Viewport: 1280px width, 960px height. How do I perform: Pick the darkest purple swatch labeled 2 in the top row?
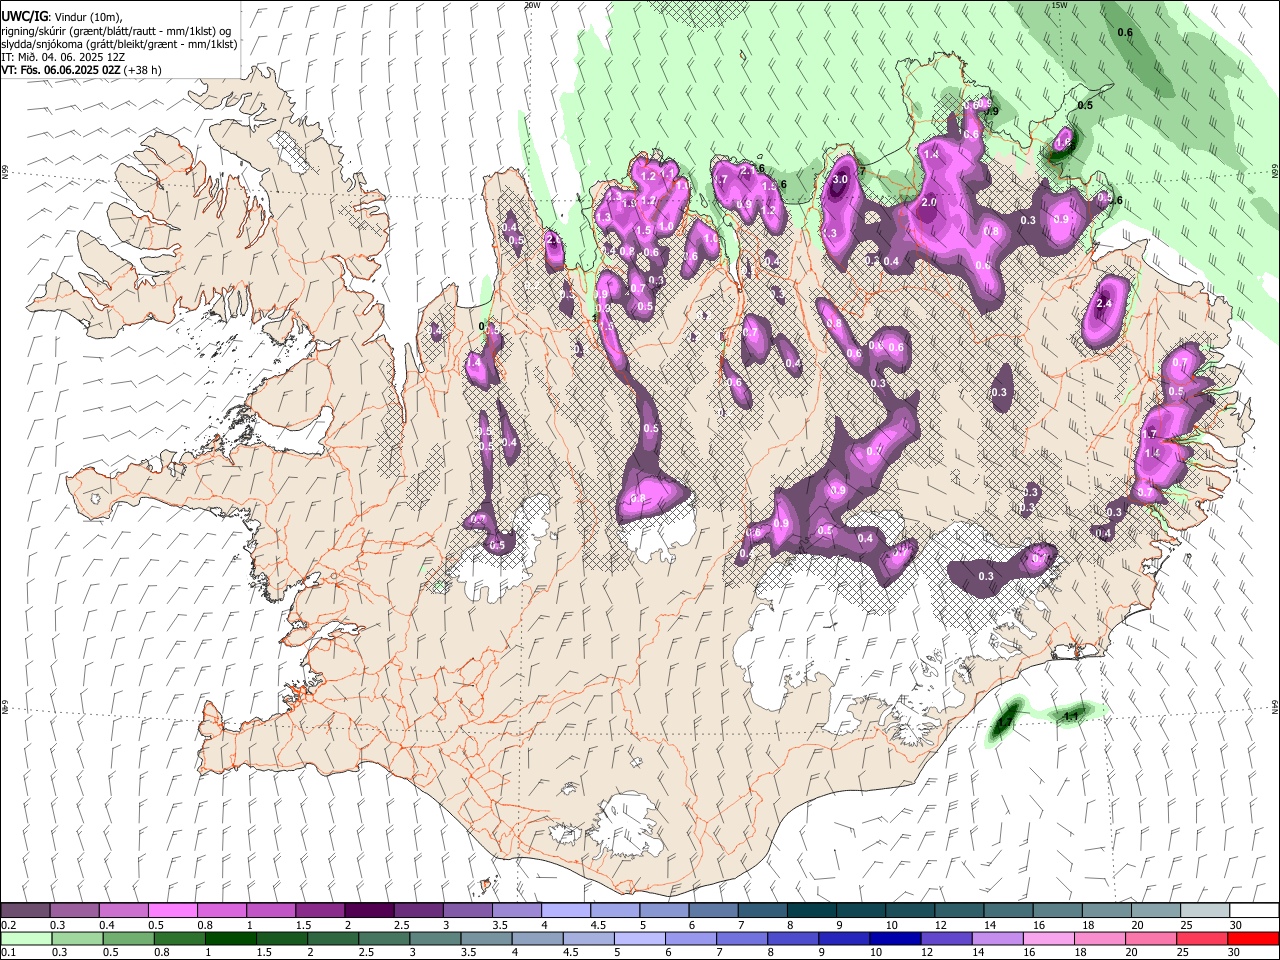coord(369,910)
